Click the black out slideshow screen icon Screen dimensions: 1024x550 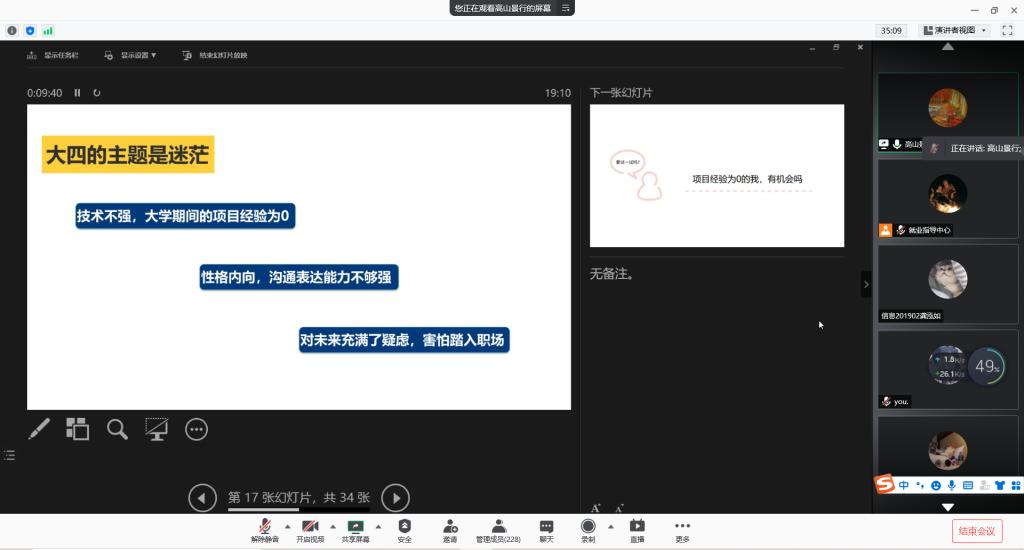[x=156, y=429]
